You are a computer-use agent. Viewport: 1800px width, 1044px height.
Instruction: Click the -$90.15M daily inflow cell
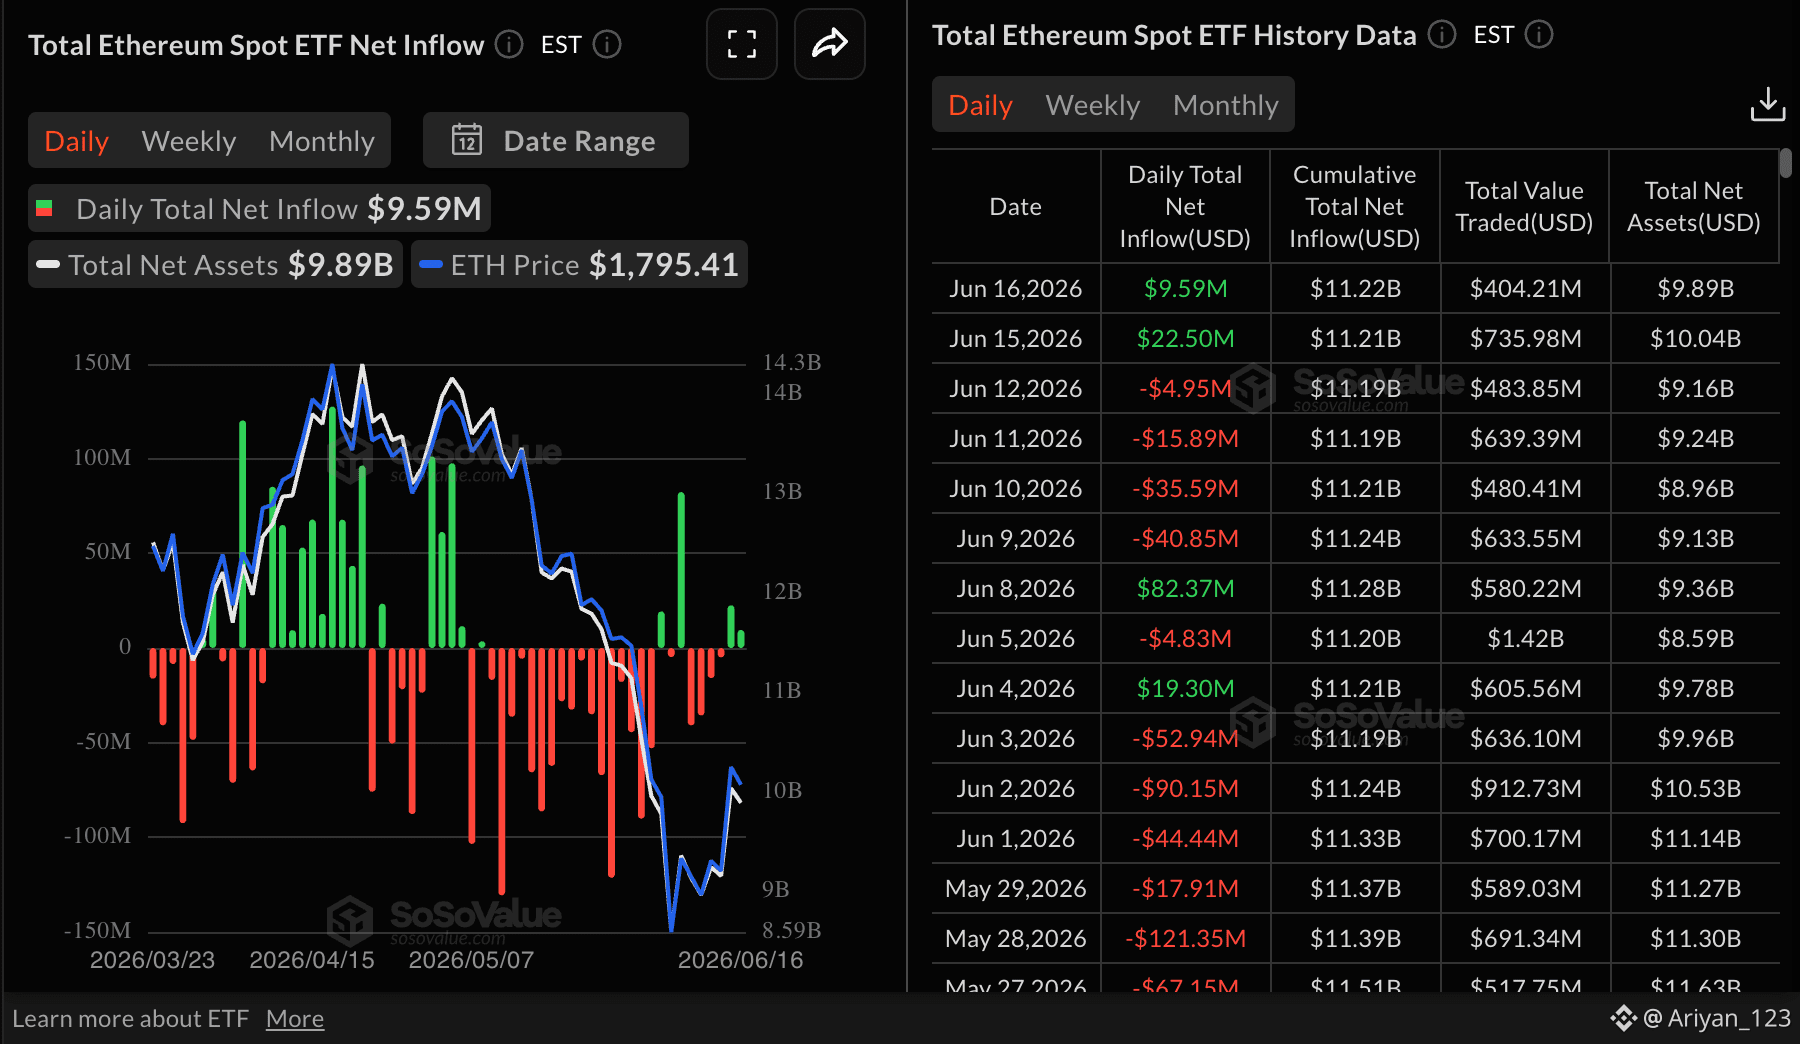click(1186, 788)
